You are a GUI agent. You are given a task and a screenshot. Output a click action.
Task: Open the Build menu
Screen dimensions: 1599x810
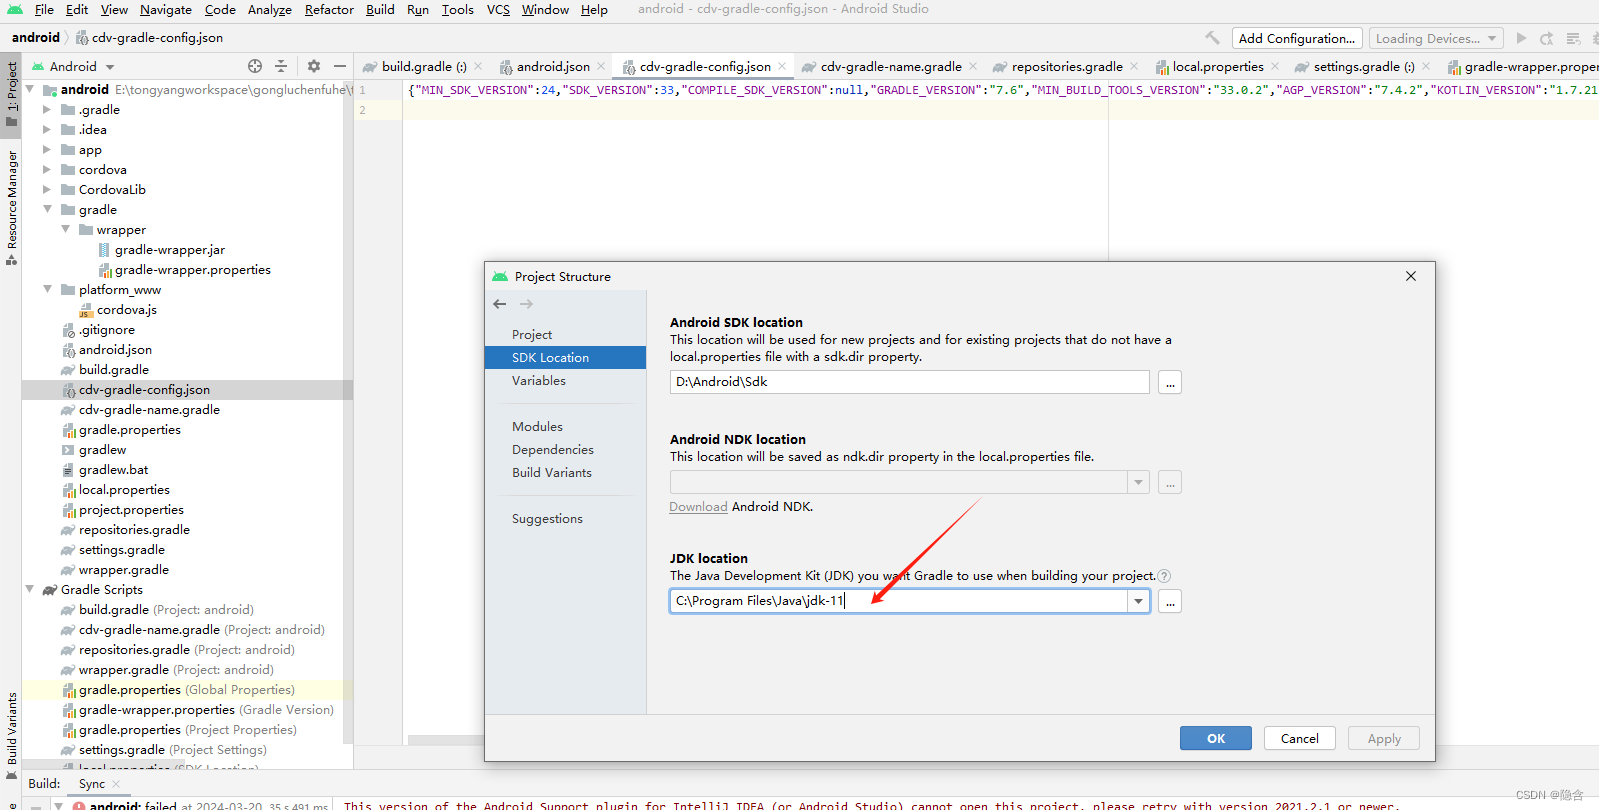point(380,9)
